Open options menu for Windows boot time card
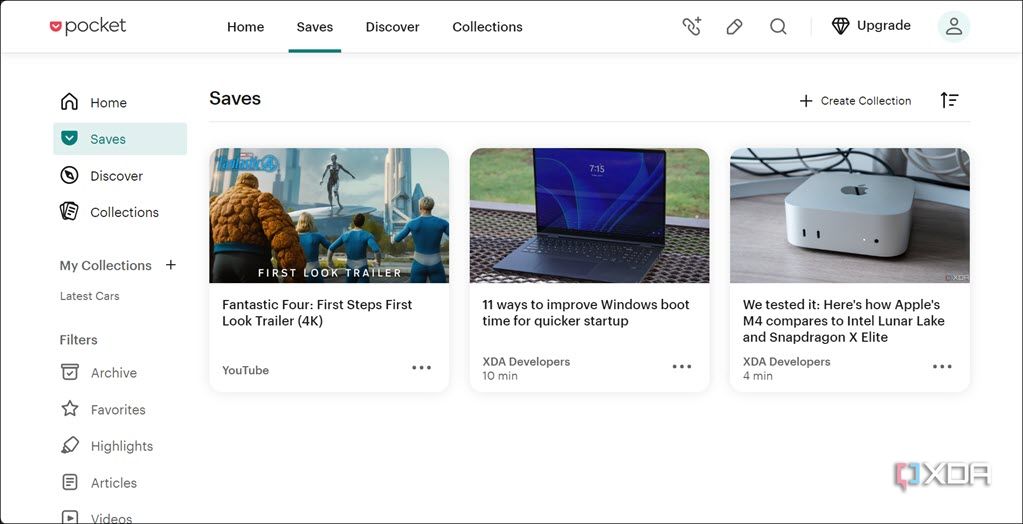1023x524 pixels. (x=682, y=367)
